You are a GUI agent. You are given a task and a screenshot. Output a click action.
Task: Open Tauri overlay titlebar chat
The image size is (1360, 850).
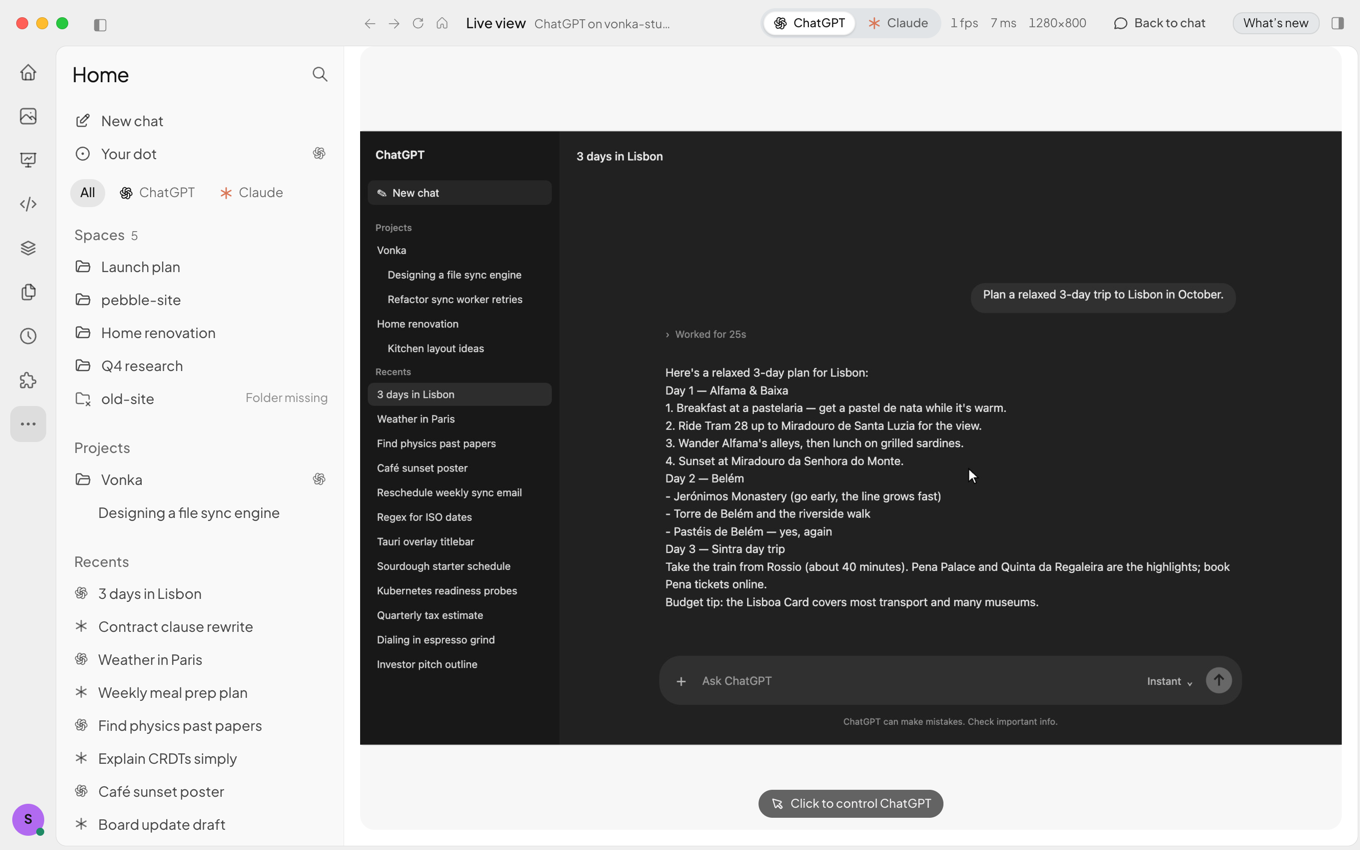coord(459,541)
